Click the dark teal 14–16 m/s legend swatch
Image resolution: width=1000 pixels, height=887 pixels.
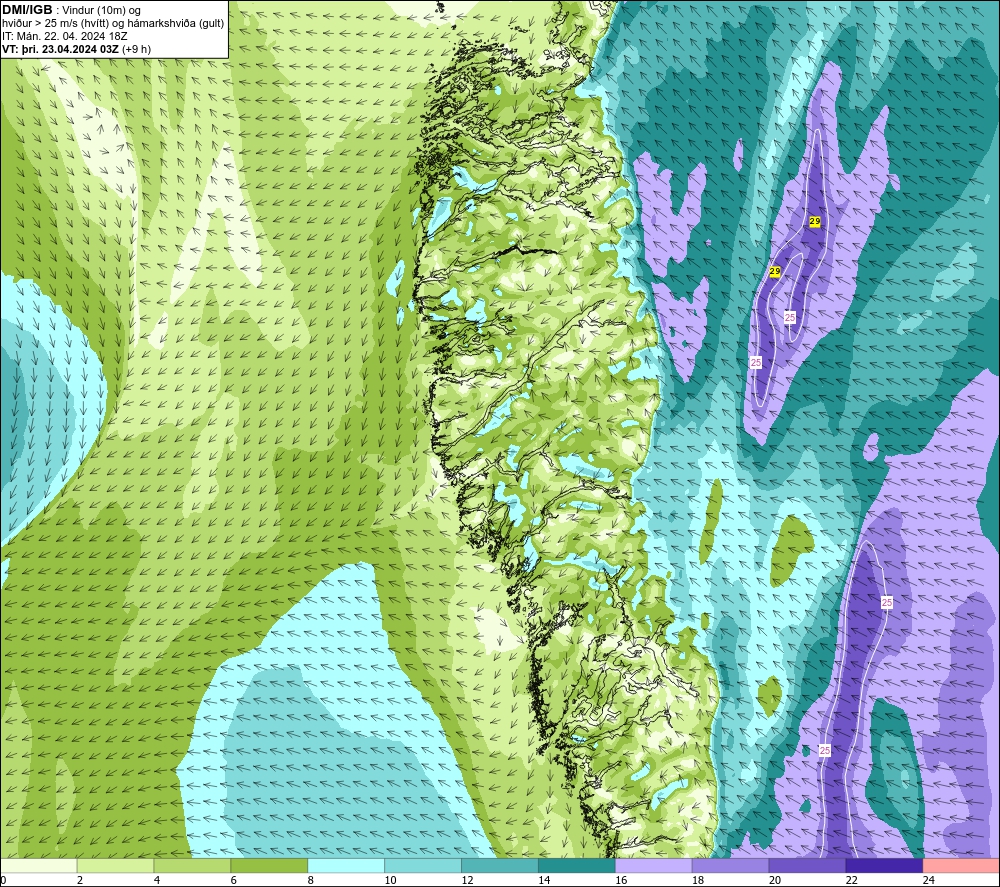577,865
